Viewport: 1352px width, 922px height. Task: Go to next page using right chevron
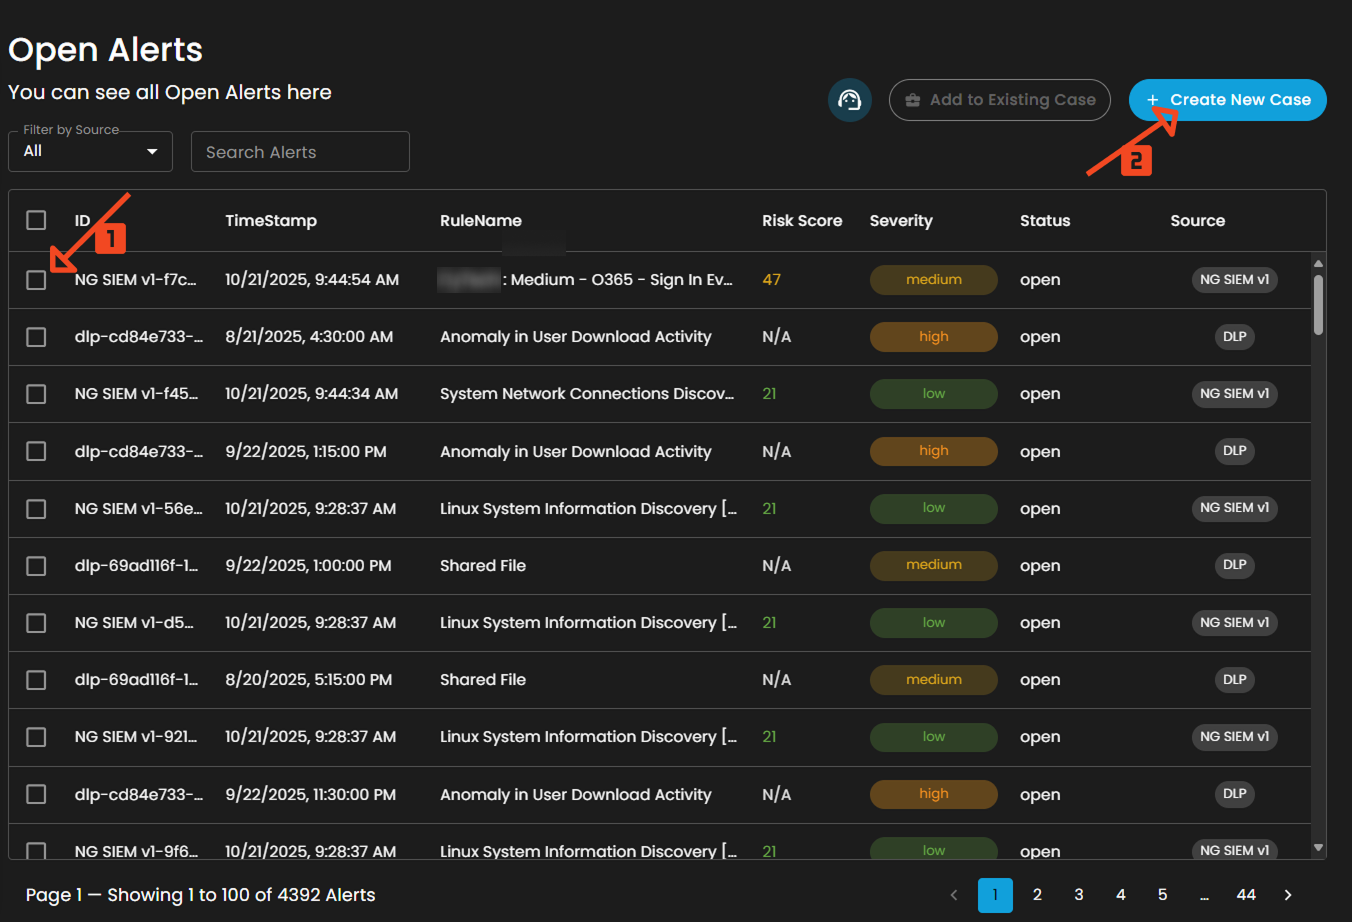[x=1287, y=895]
